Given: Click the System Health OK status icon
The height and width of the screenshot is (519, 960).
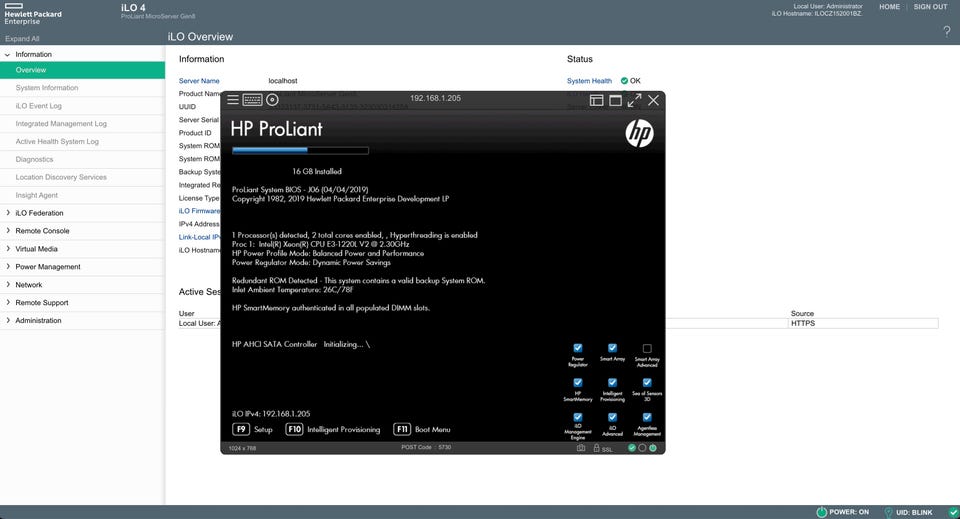Looking at the screenshot, I should click(x=624, y=81).
